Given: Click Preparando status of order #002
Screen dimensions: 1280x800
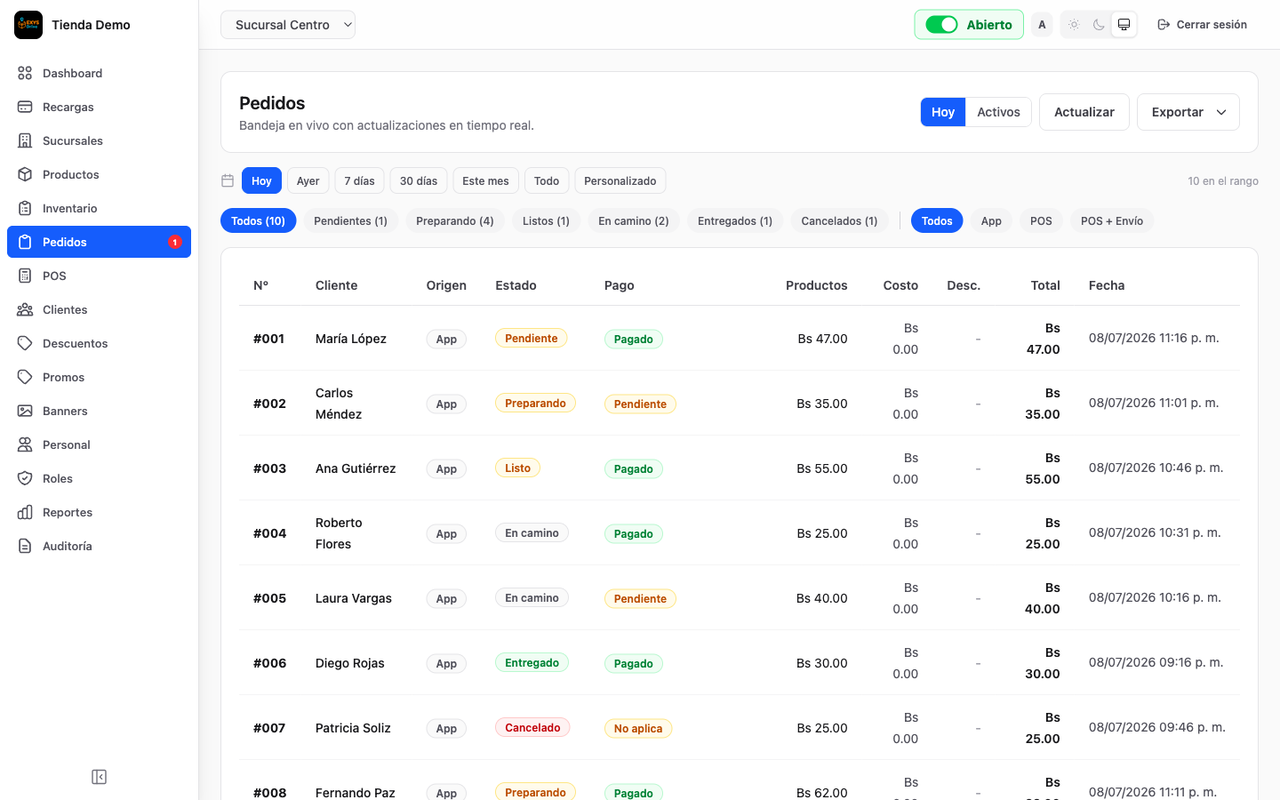Looking at the screenshot, I should (535, 403).
